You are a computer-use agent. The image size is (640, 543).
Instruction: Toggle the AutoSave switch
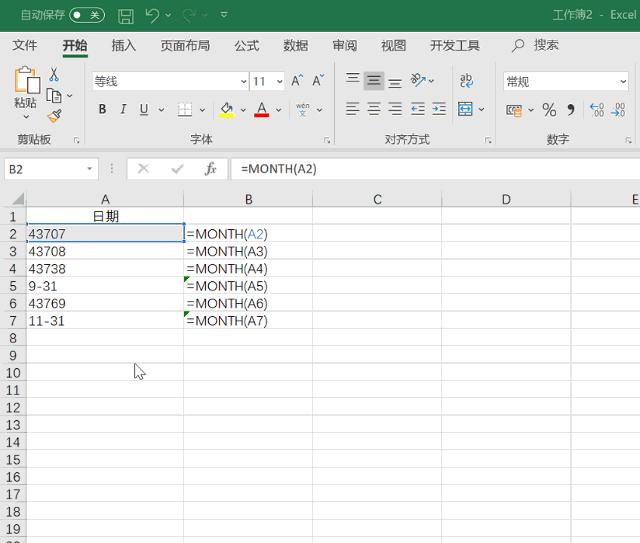87,15
